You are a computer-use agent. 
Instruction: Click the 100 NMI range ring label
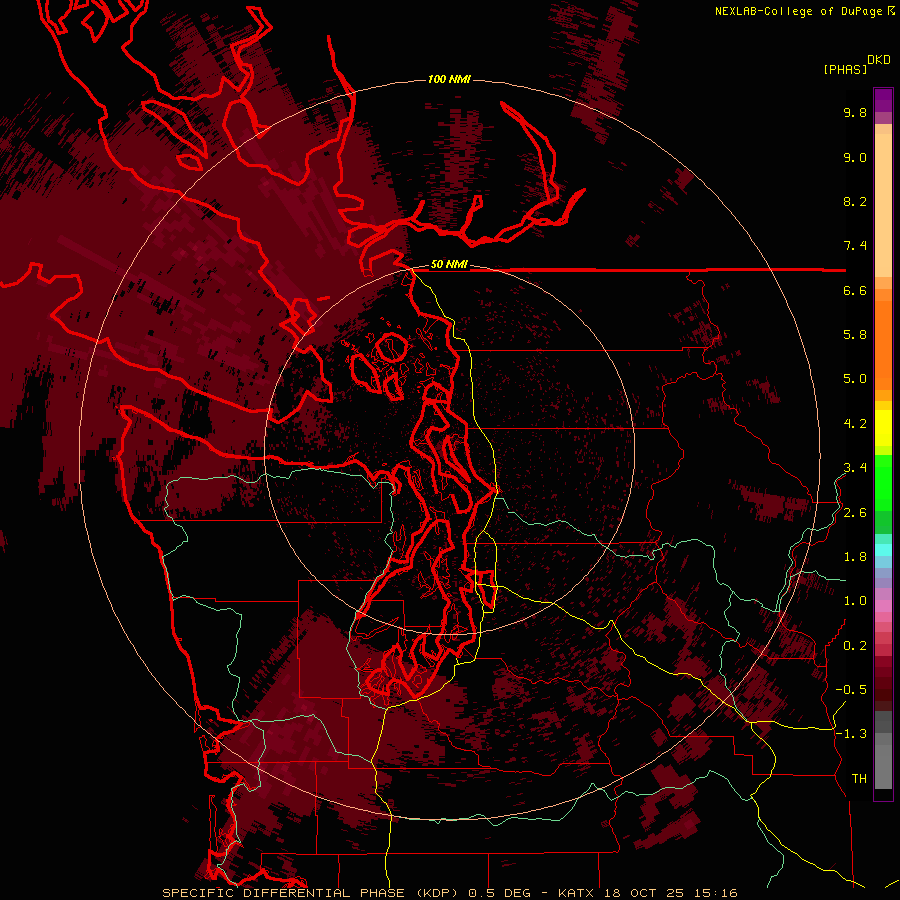pyautogui.click(x=449, y=79)
